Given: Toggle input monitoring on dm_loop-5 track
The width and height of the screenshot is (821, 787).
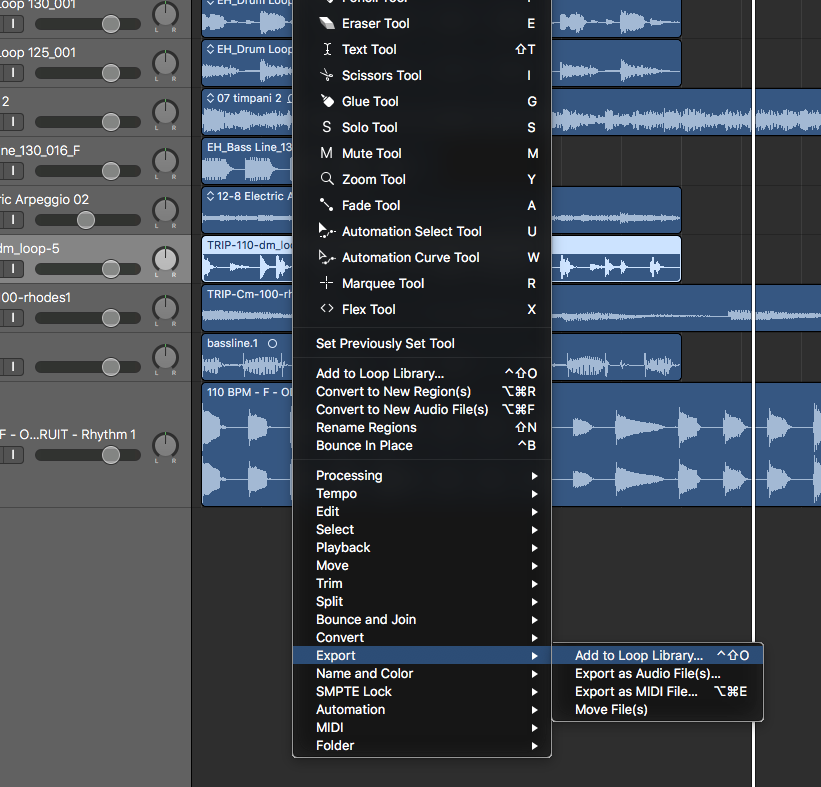Looking at the screenshot, I should pos(11,268).
